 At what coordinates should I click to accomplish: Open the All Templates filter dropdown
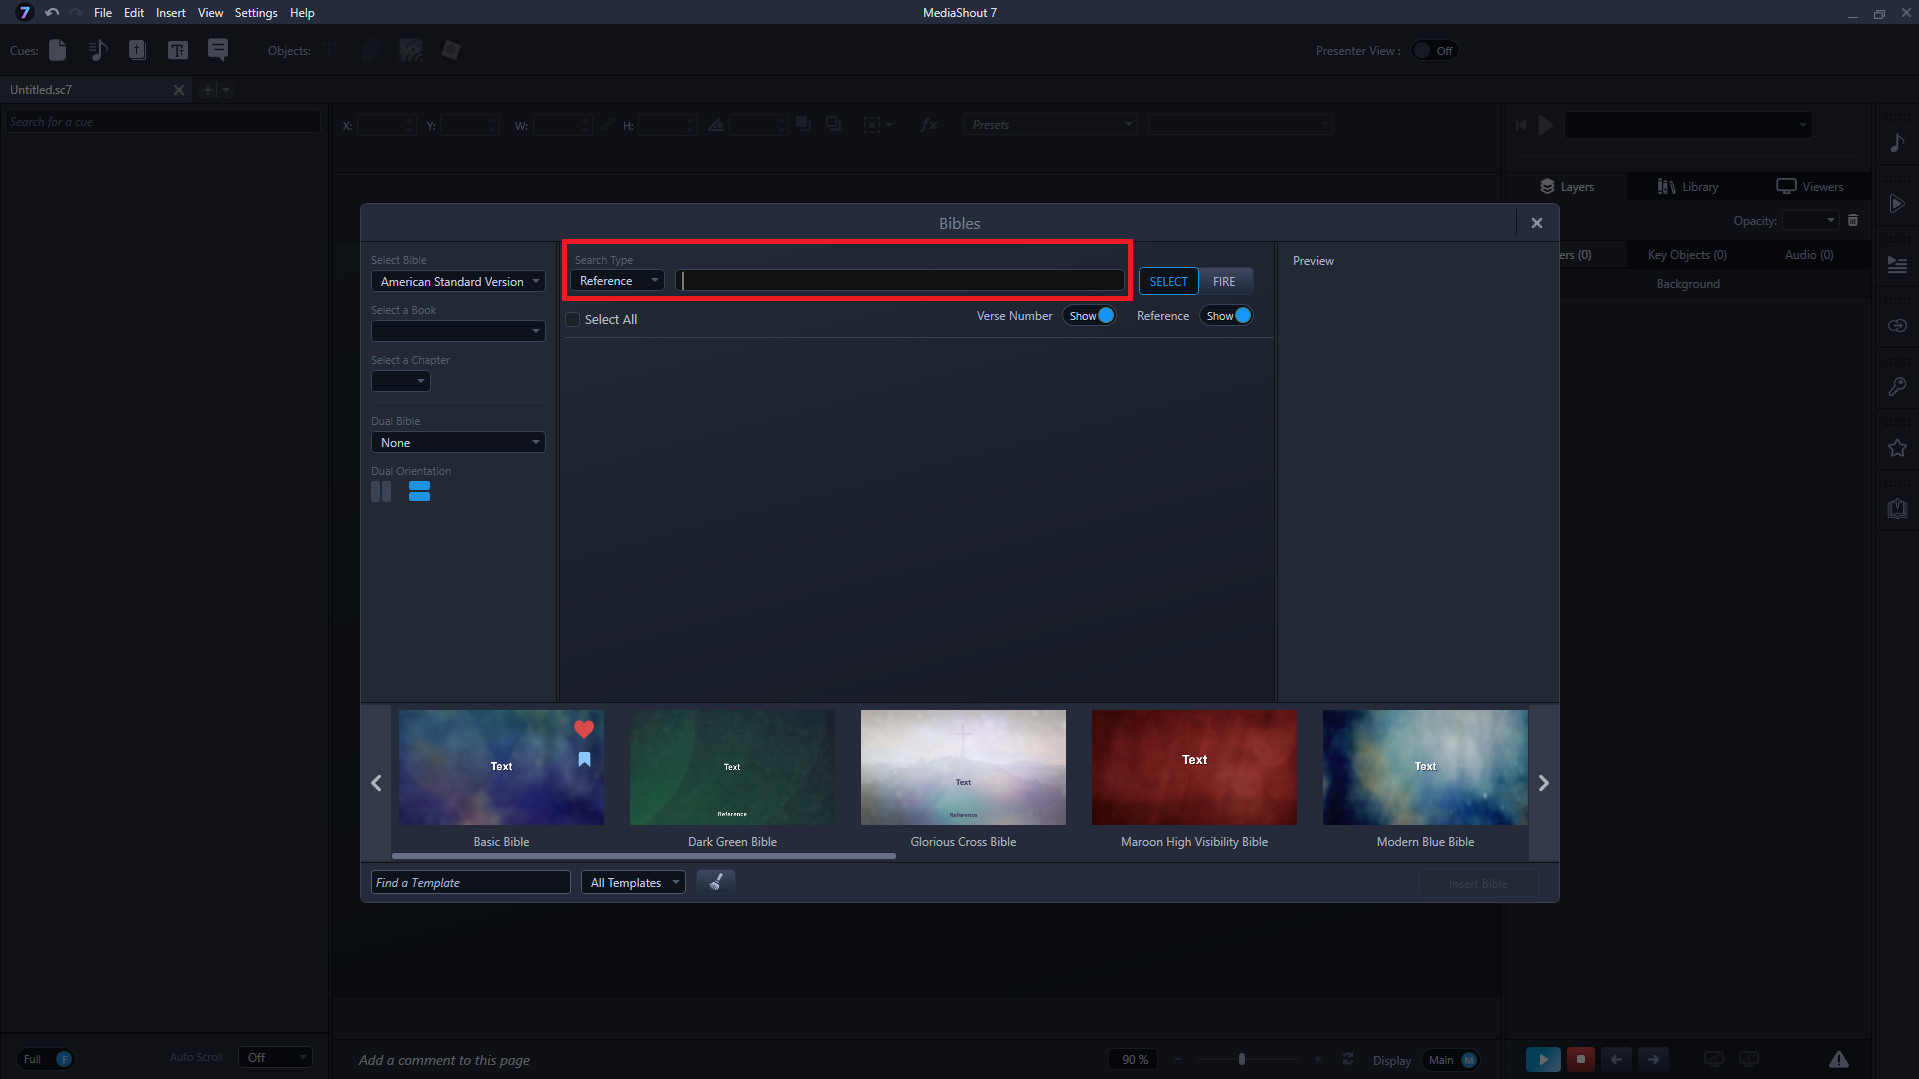click(633, 883)
